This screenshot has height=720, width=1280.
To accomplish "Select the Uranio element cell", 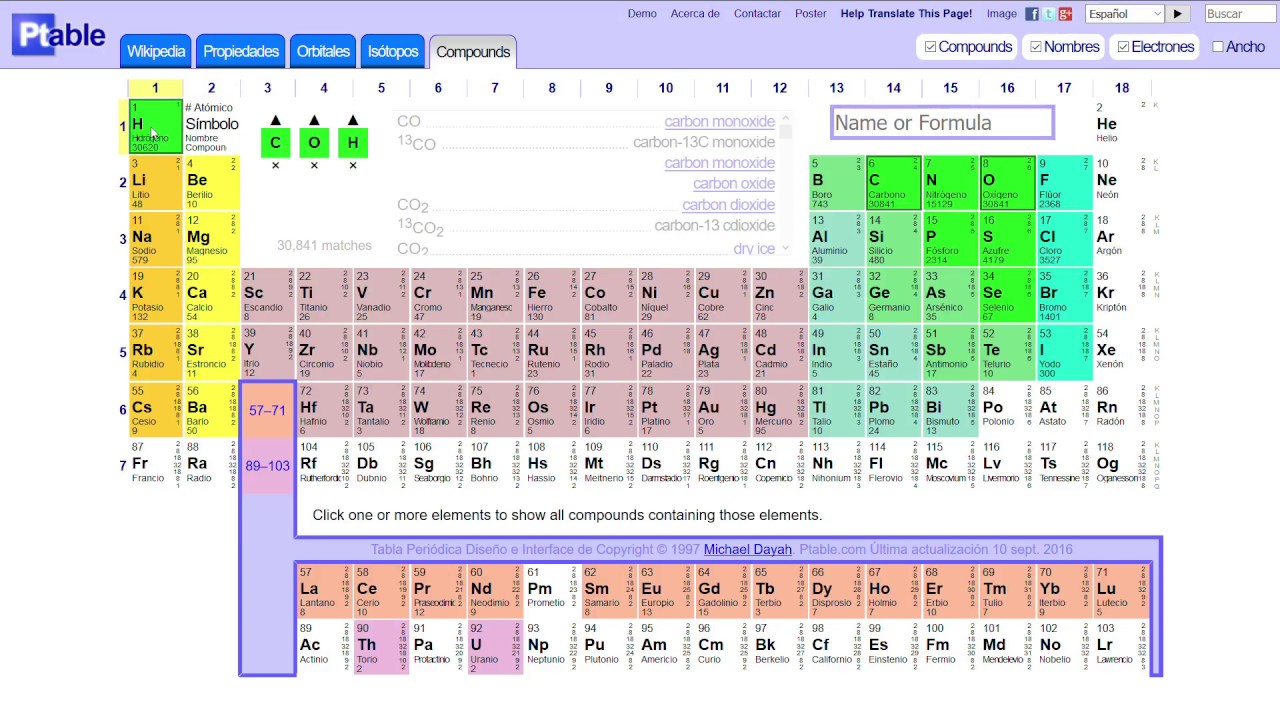I will coord(495,647).
